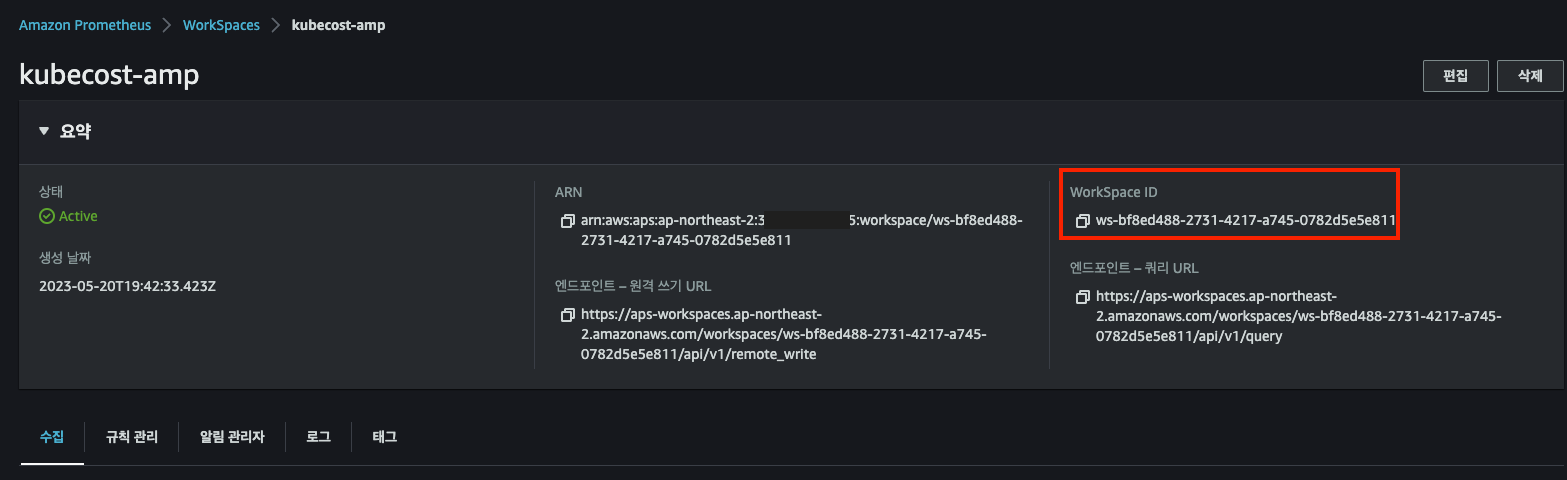This screenshot has width=1567, height=480.
Task: Click the 엔드포인트 – 쿼리 URL label
Action: (1134, 268)
